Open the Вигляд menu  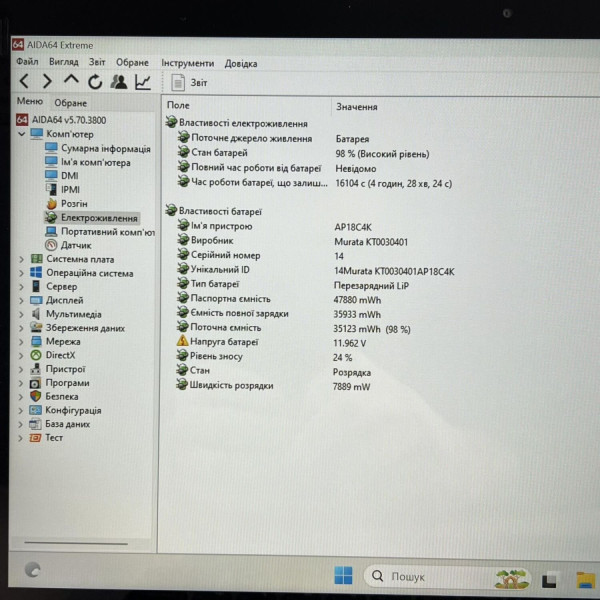tap(64, 62)
